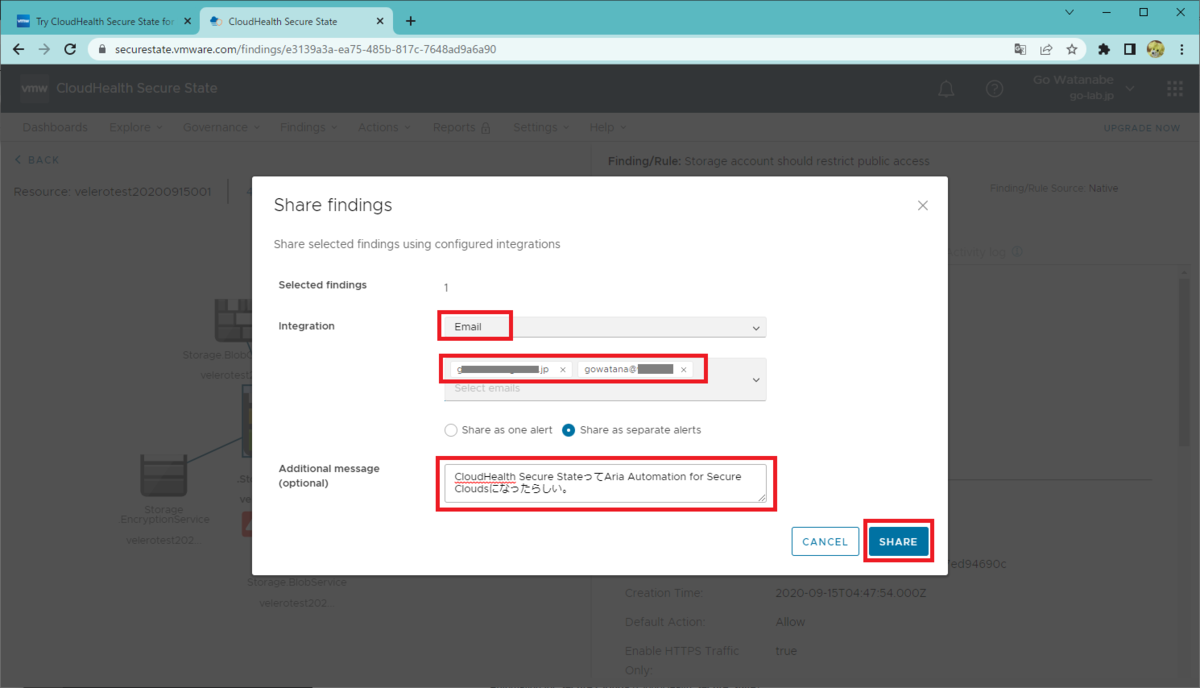
Task: Open the tab search chevron in title bar
Action: [x=1069, y=13]
